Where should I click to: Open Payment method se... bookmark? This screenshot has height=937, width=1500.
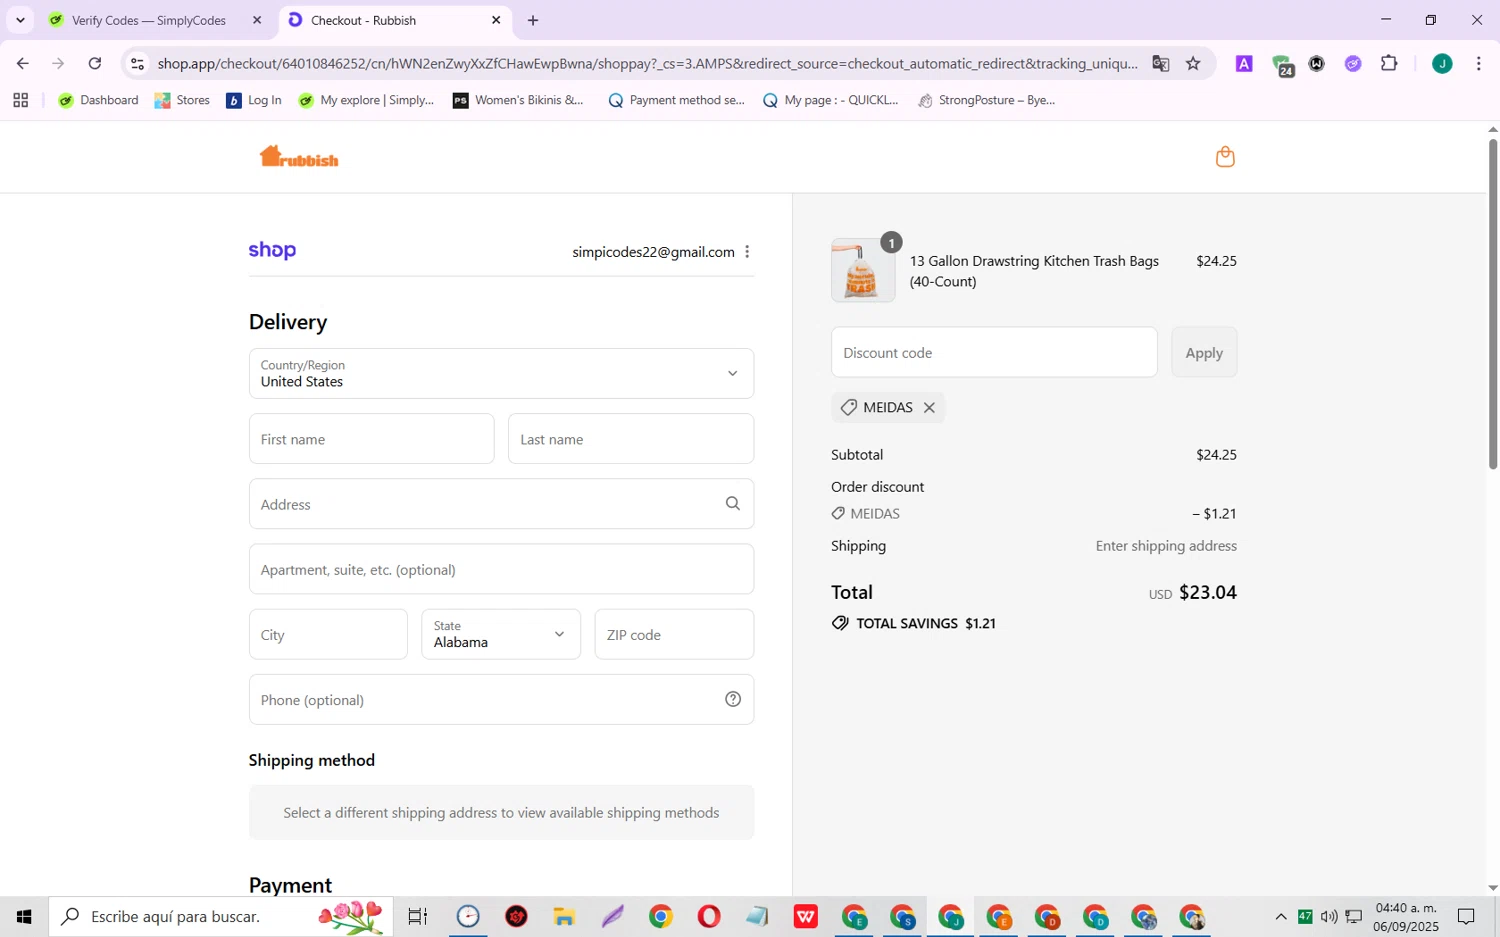coord(676,100)
